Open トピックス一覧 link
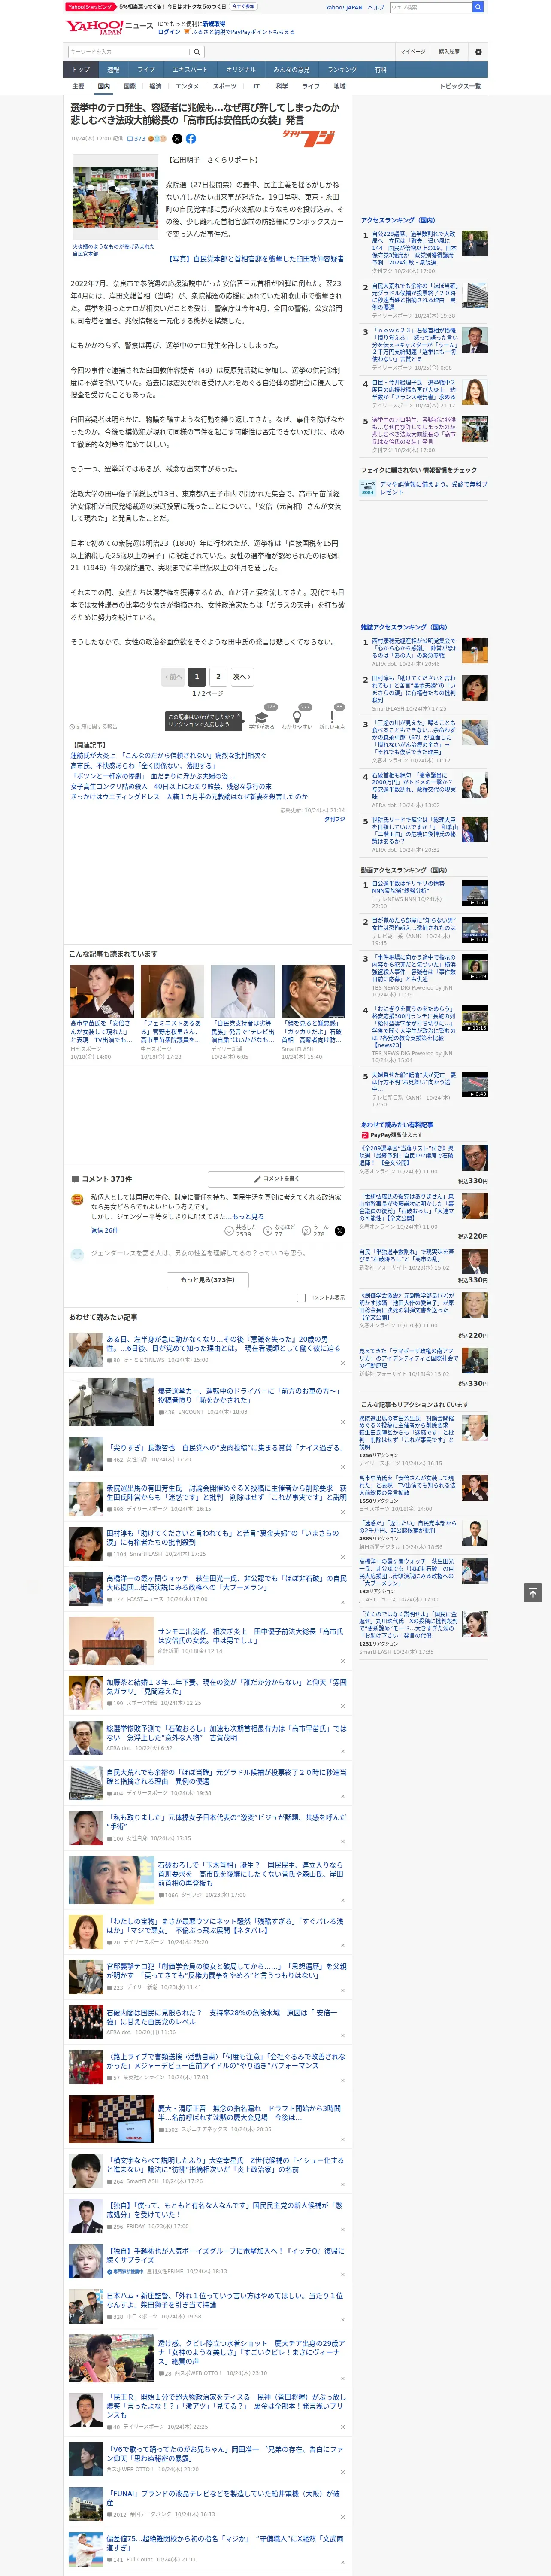Viewport: 551px width, 2576px height. pos(460,86)
